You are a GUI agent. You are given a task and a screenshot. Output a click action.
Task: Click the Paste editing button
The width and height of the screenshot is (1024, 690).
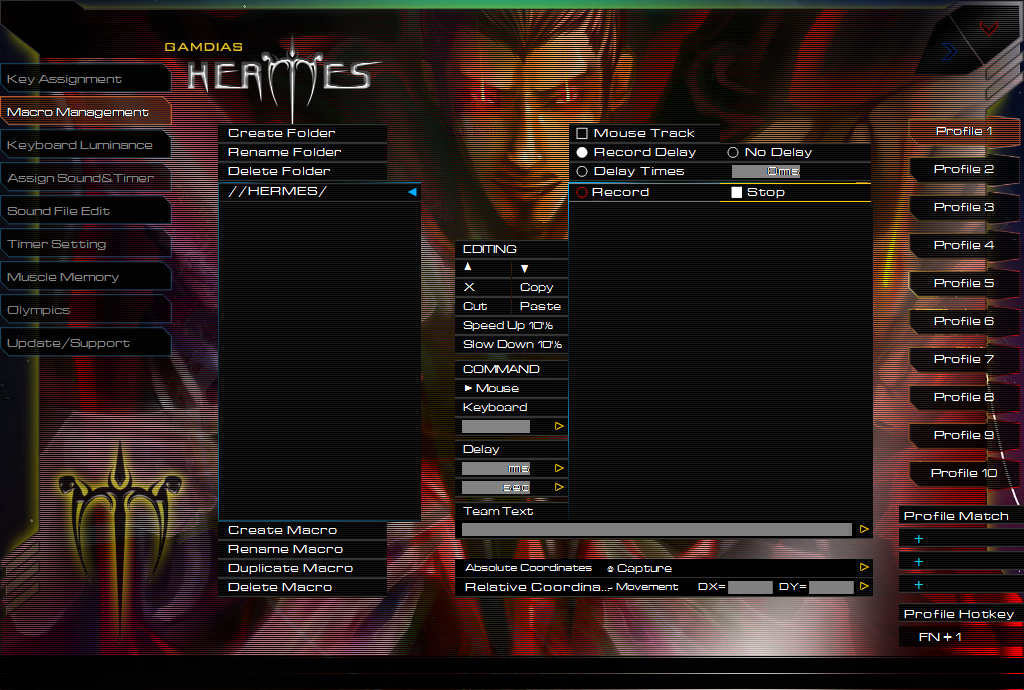coord(540,306)
